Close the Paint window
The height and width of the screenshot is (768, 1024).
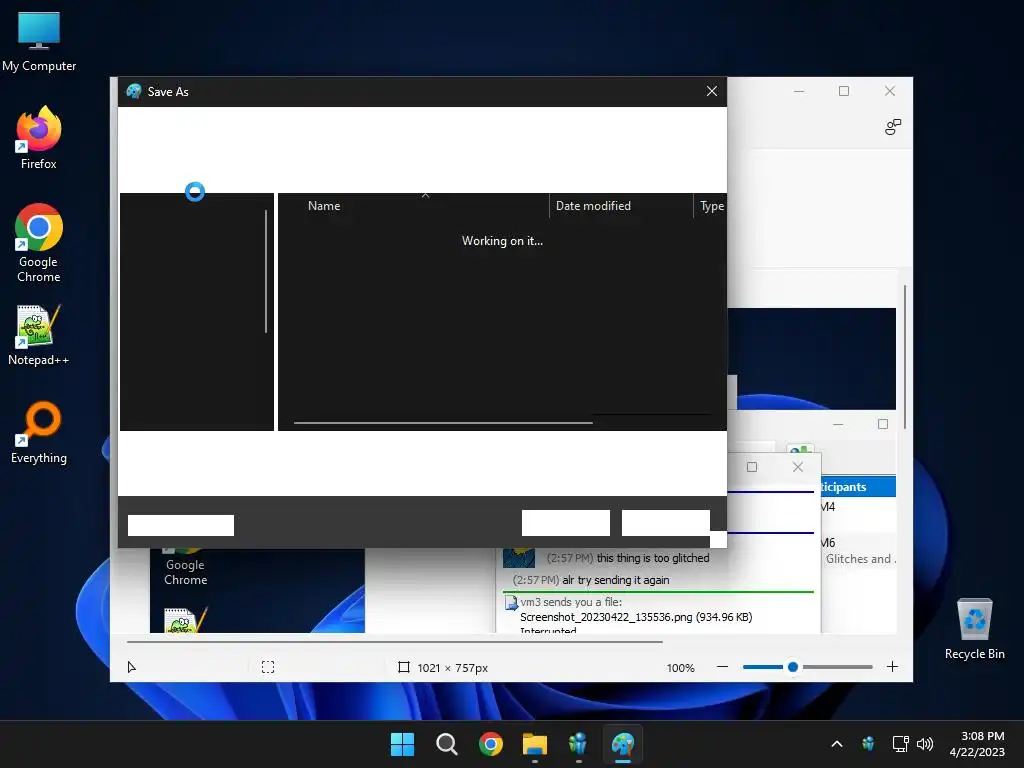point(889,91)
